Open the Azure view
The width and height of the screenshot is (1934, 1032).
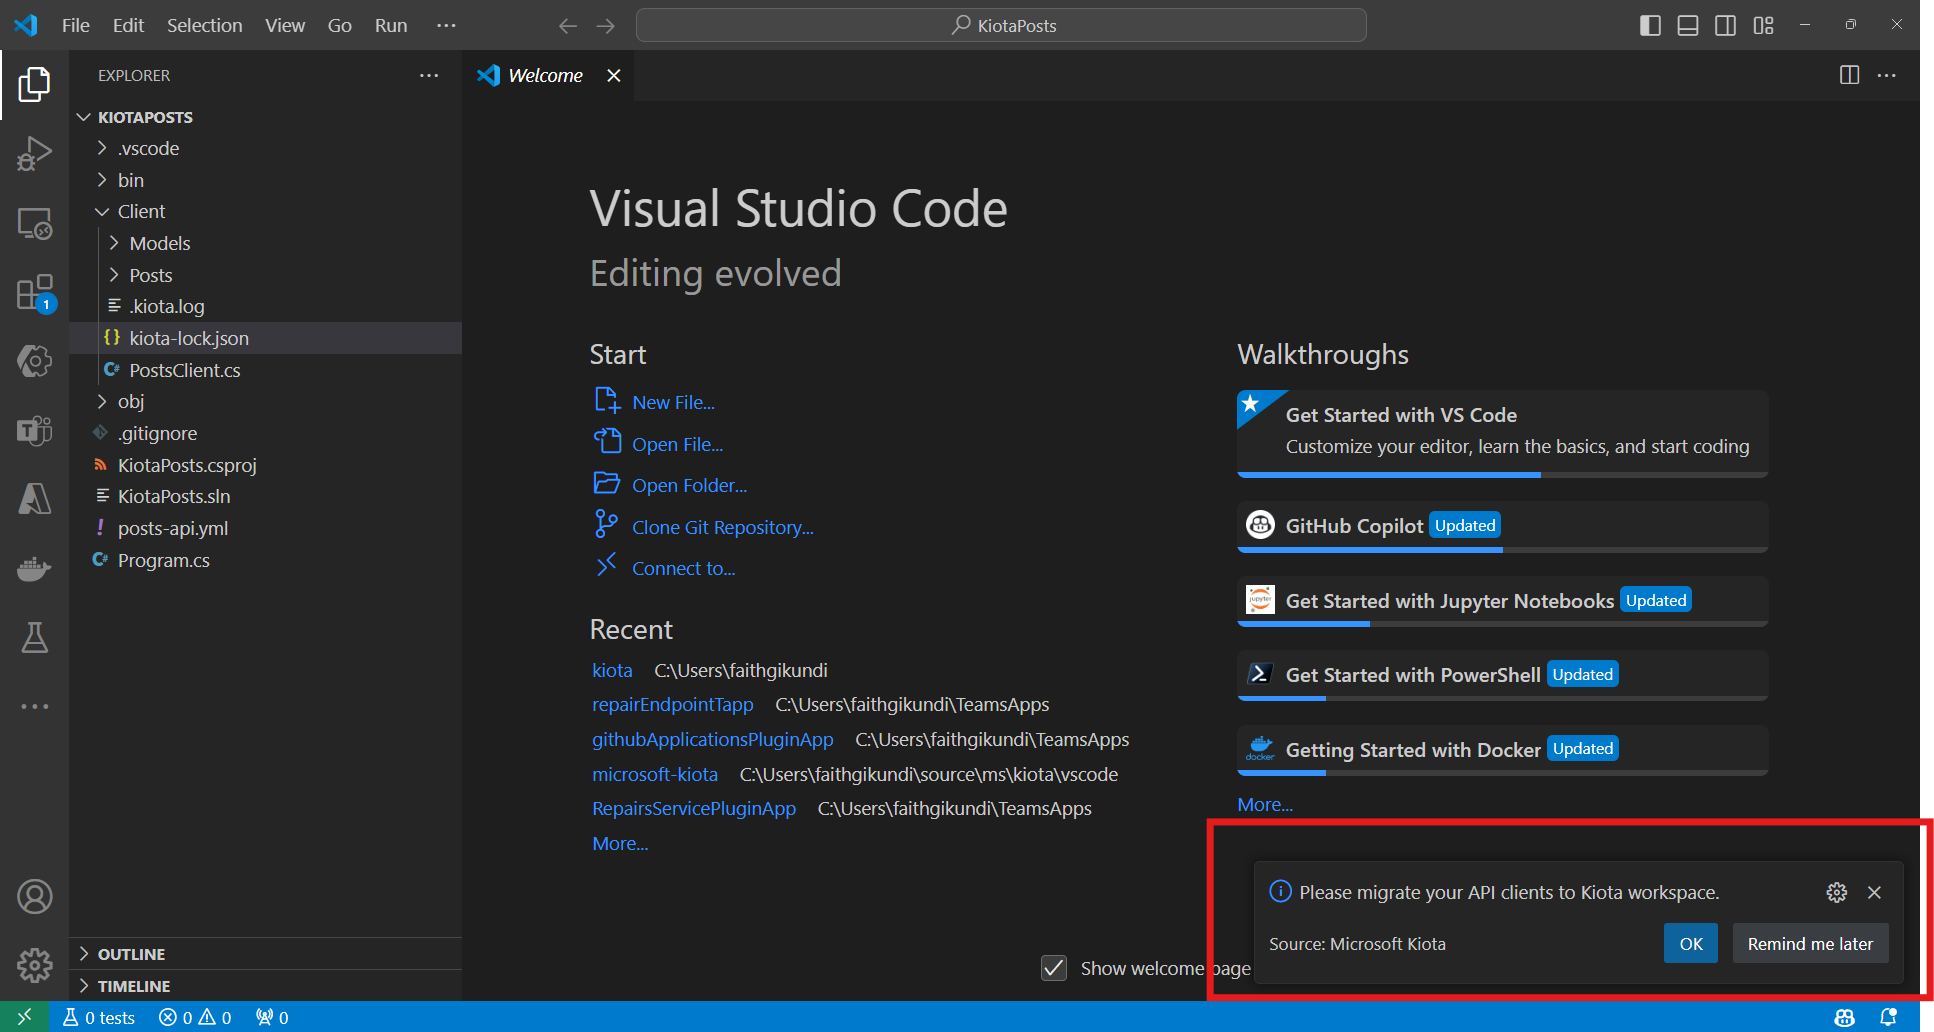(x=34, y=499)
